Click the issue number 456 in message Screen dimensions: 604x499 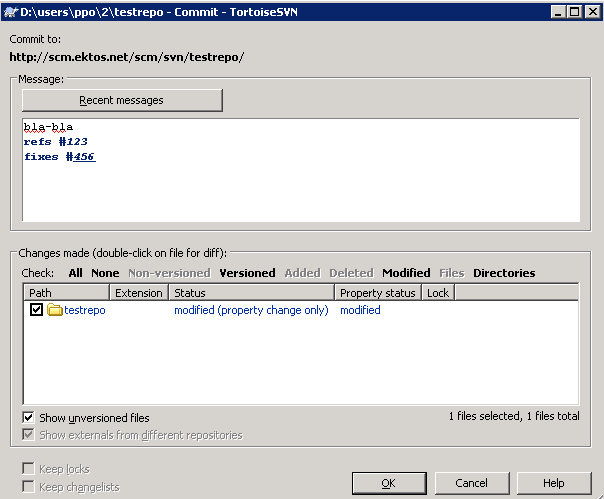click(x=84, y=157)
